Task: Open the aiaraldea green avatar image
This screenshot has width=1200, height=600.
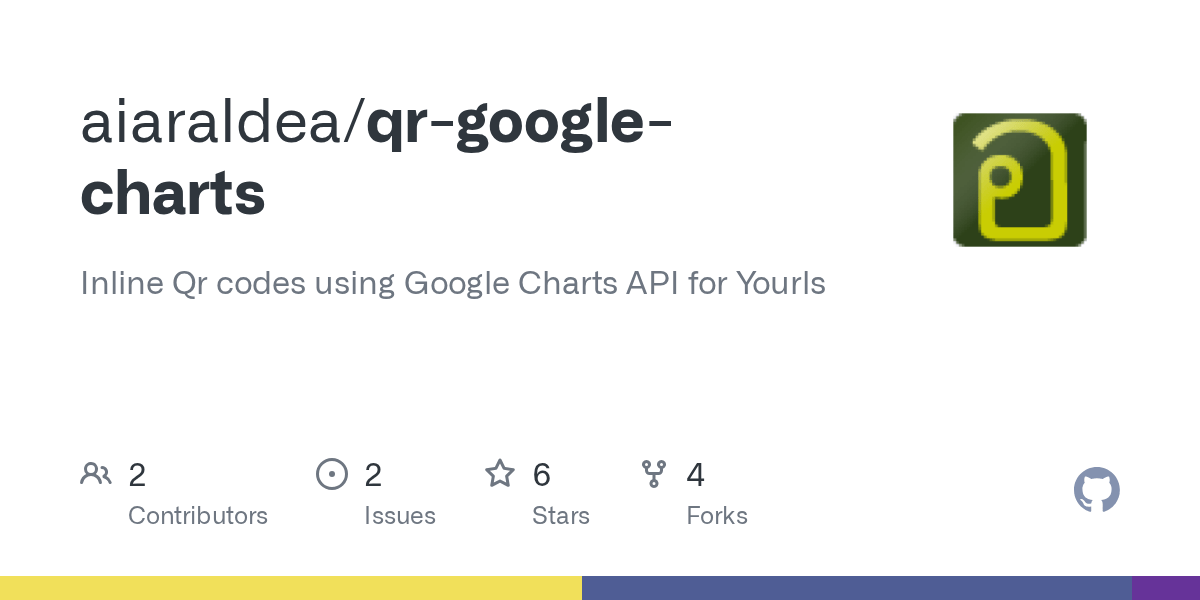Action: tap(1019, 180)
